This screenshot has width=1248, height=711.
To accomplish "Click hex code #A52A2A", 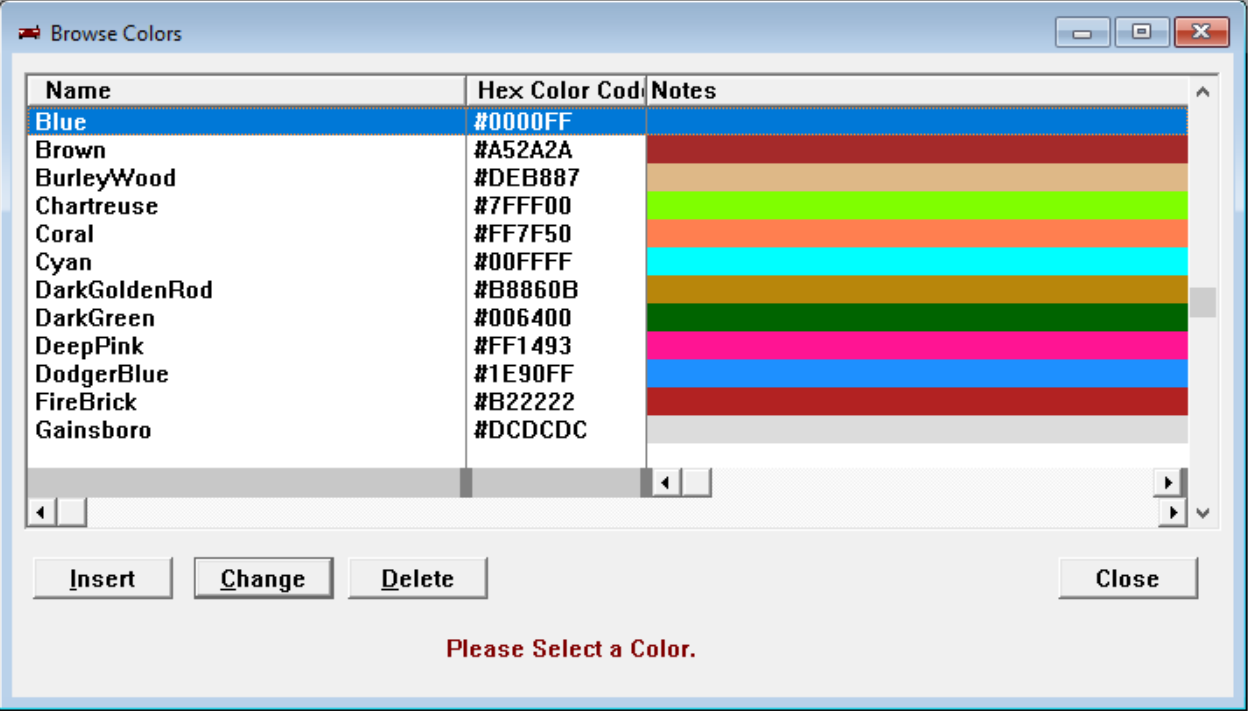I will tap(523, 150).
